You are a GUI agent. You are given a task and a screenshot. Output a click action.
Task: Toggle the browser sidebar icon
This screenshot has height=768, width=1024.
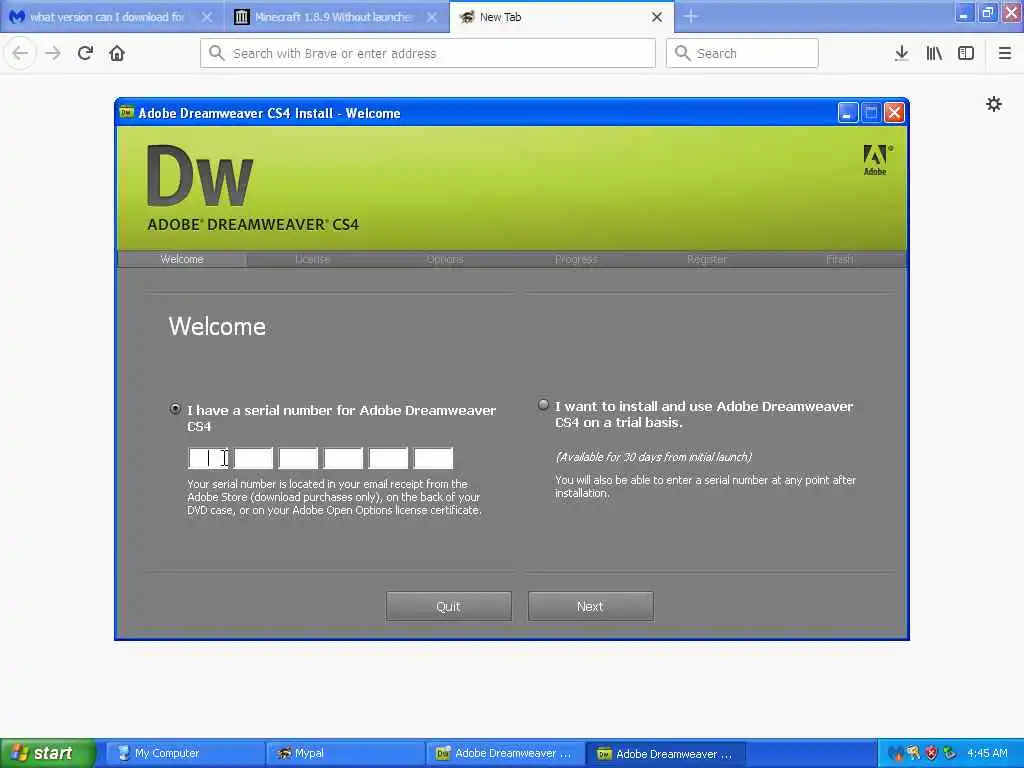966,53
